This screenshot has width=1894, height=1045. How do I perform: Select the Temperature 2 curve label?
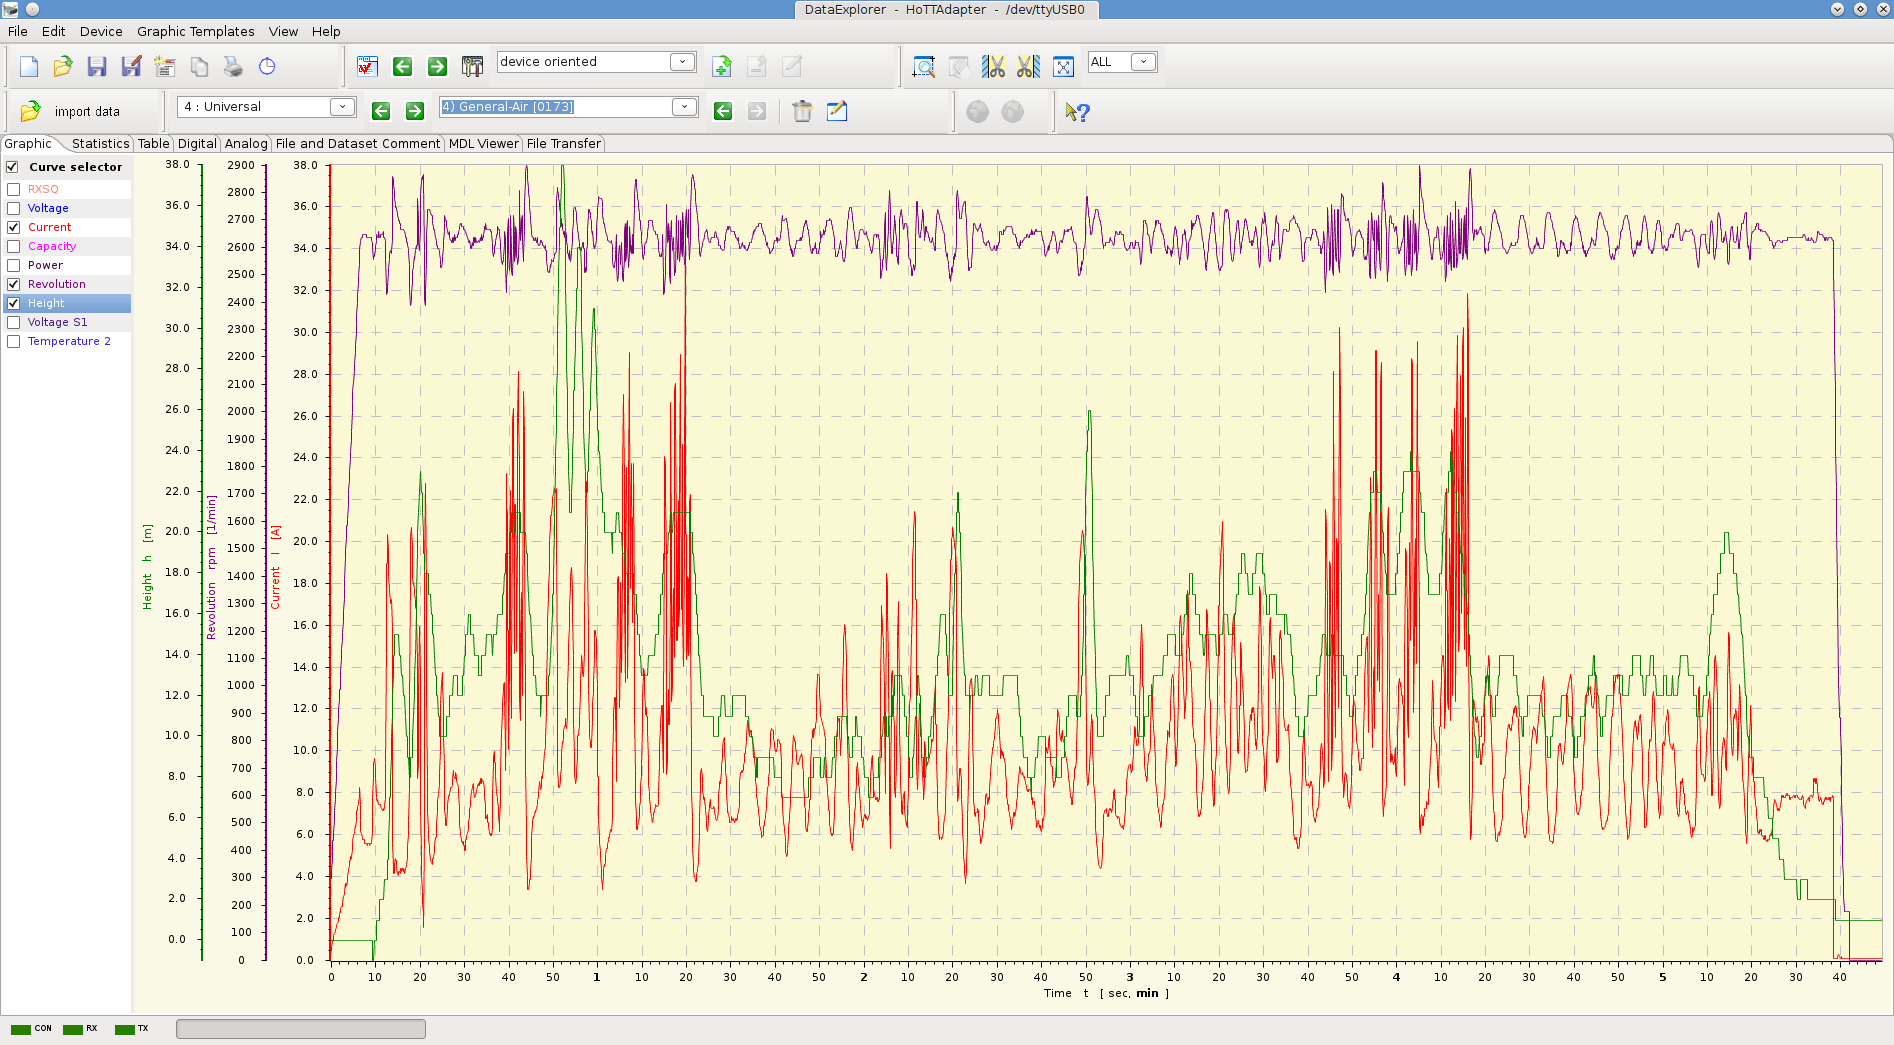pyautogui.click(x=69, y=341)
